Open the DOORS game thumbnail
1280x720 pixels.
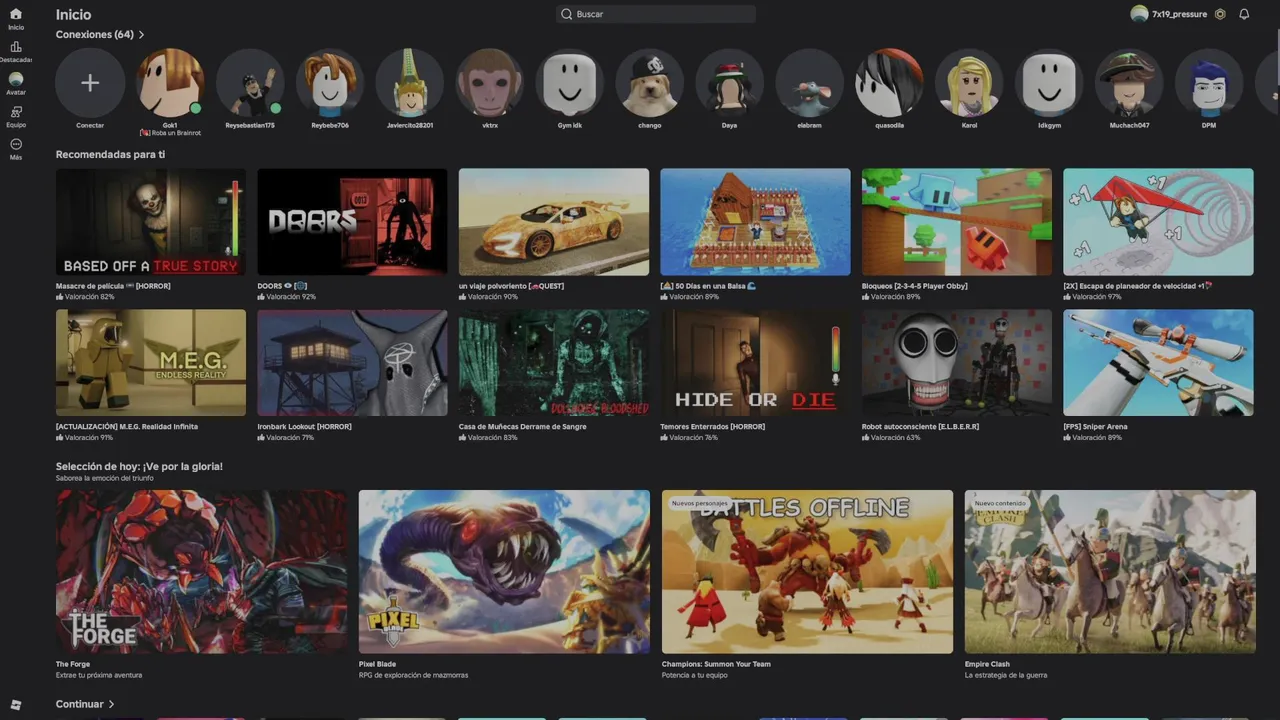tap(352, 222)
